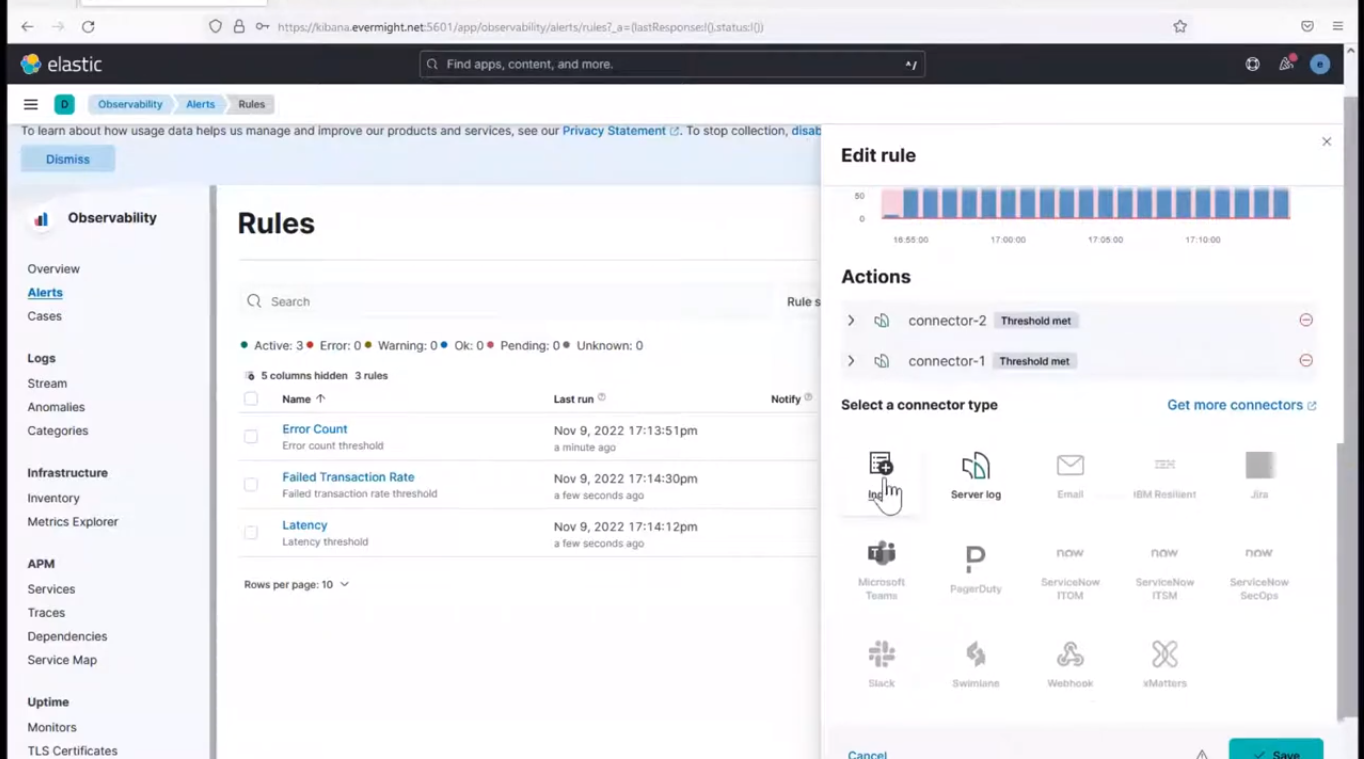Open the Rows per page dropdown
The image size is (1364, 759).
point(296,584)
